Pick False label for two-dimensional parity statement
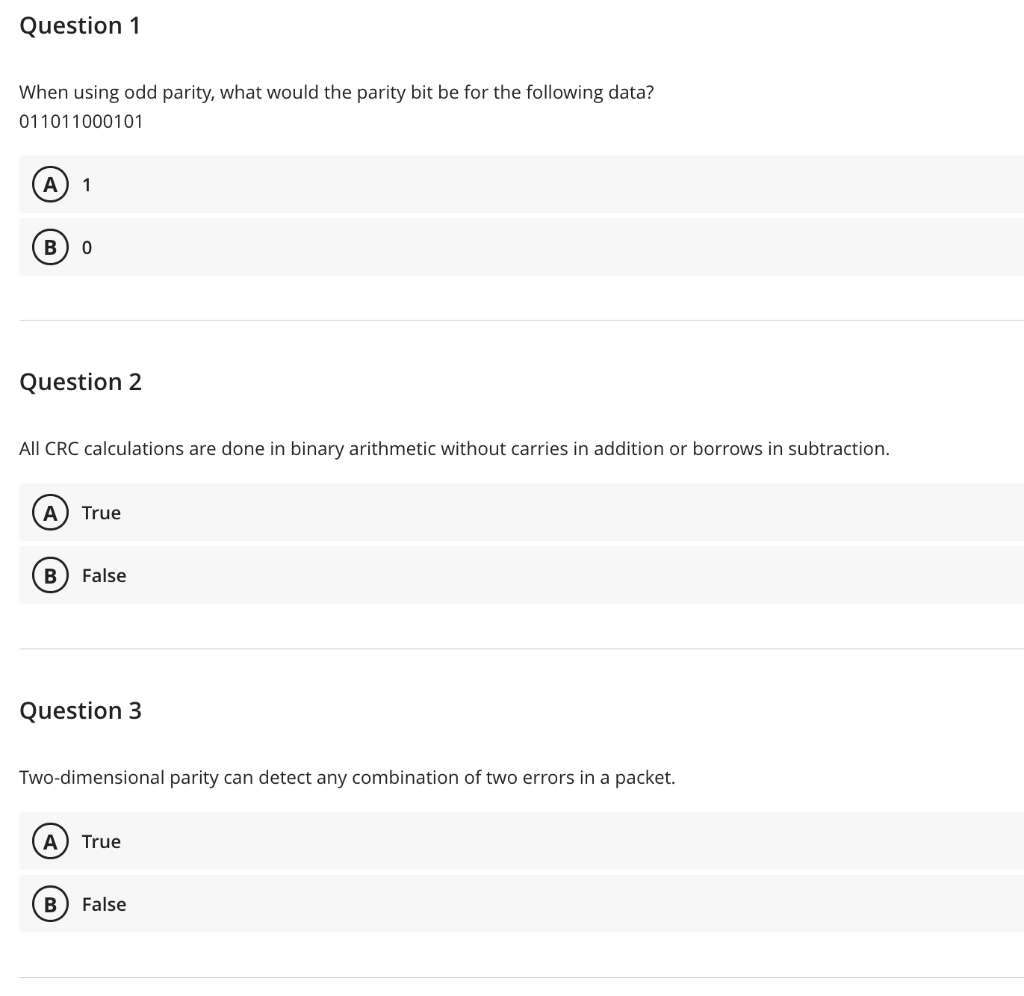Screen dimensions: 1024x996 click(104, 904)
